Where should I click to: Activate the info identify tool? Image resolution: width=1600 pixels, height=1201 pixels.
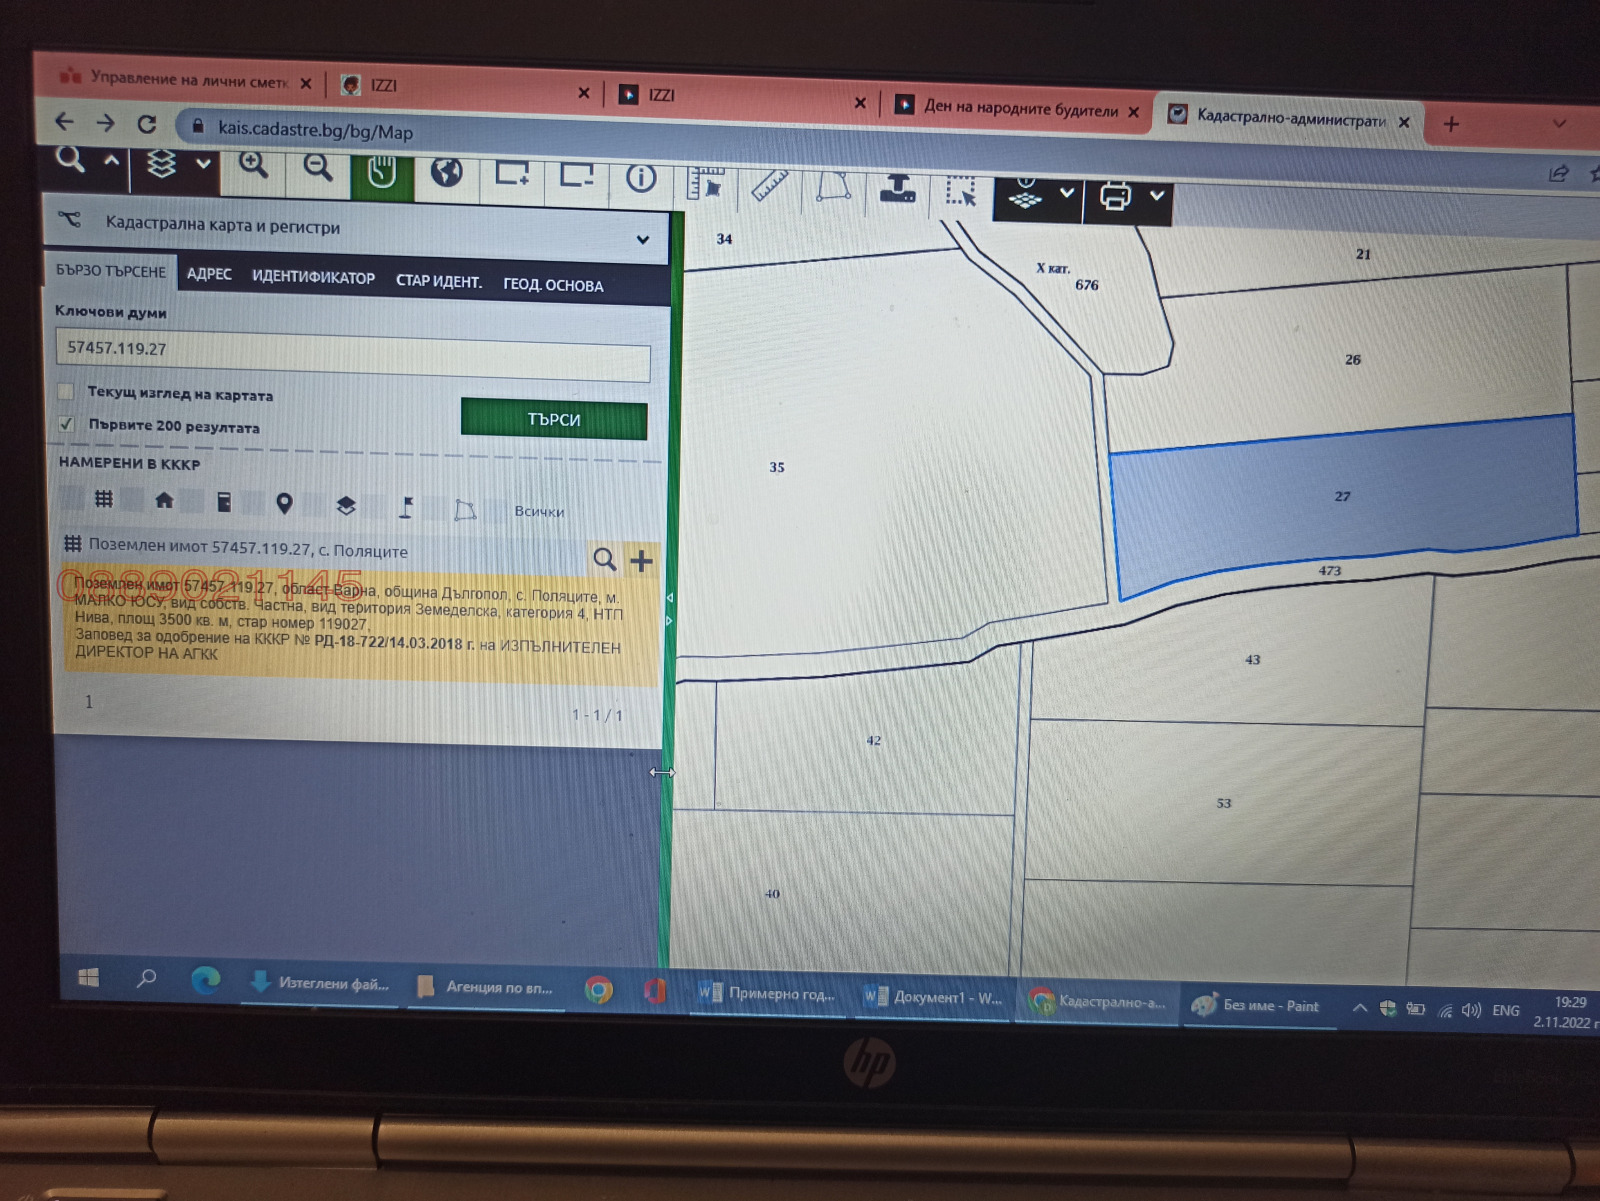pyautogui.click(x=641, y=178)
